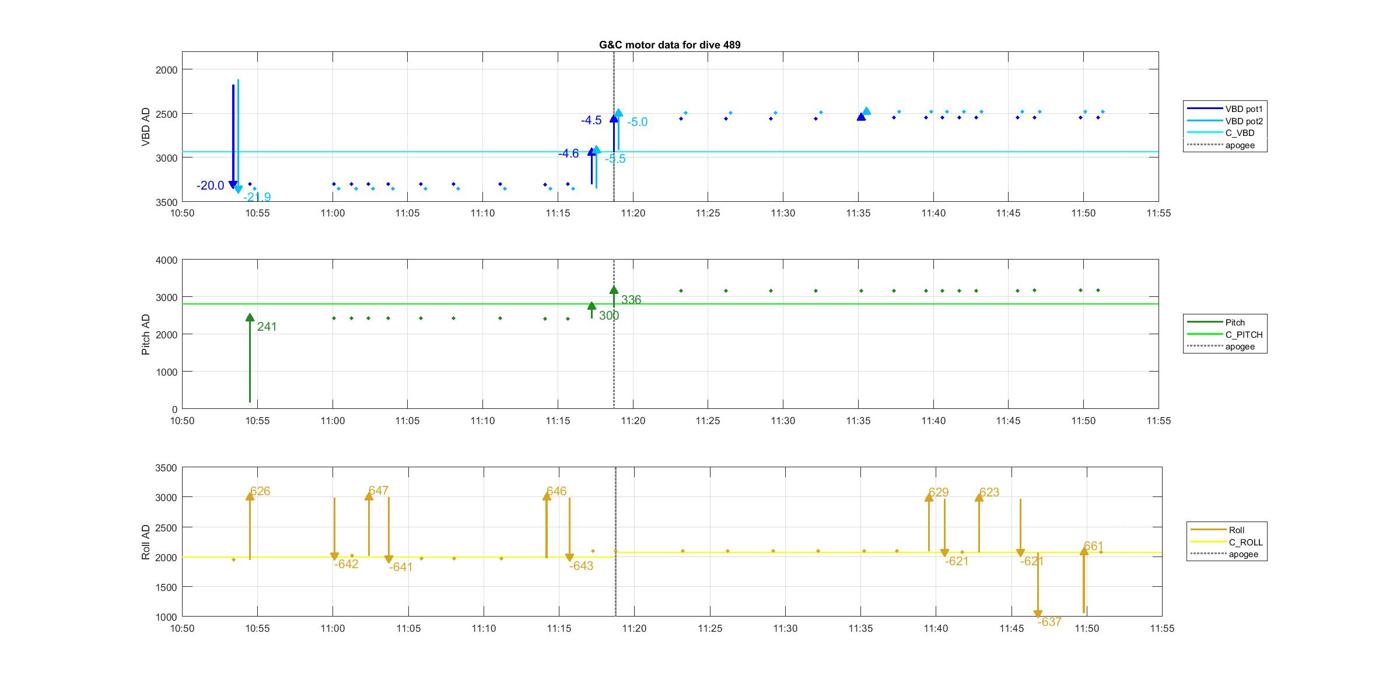The width and height of the screenshot is (1400, 693).
Task: Click the -21.9 data label
Action: coord(257,197)
